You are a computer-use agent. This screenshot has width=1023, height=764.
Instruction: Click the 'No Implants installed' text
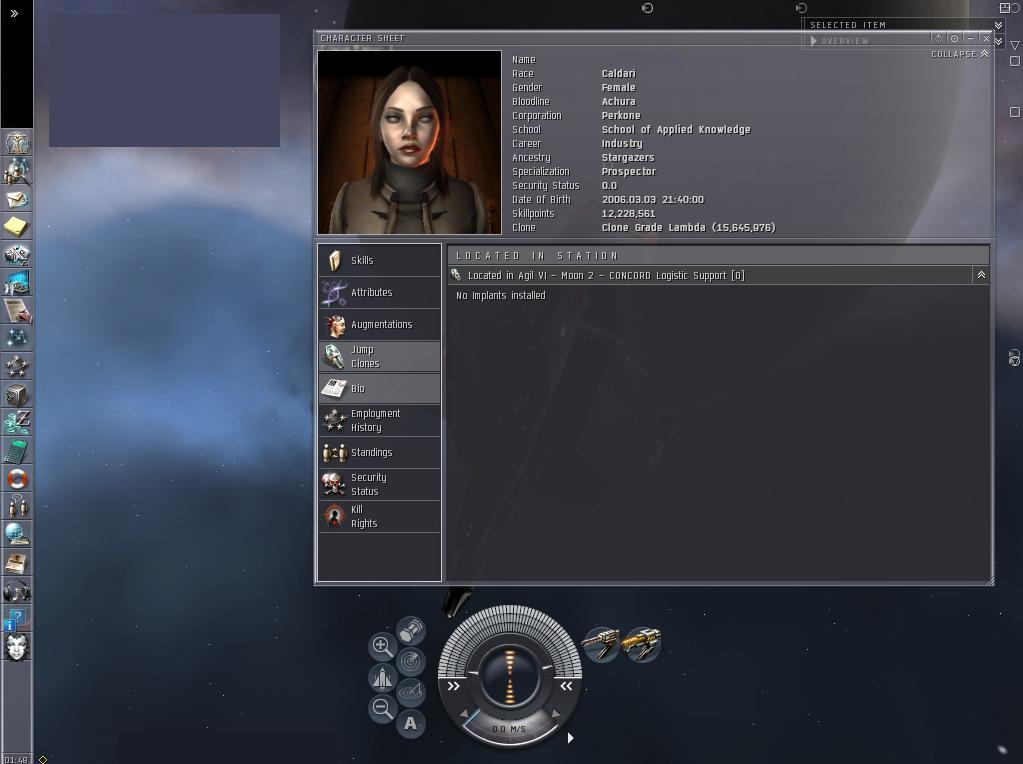(500, 296)
